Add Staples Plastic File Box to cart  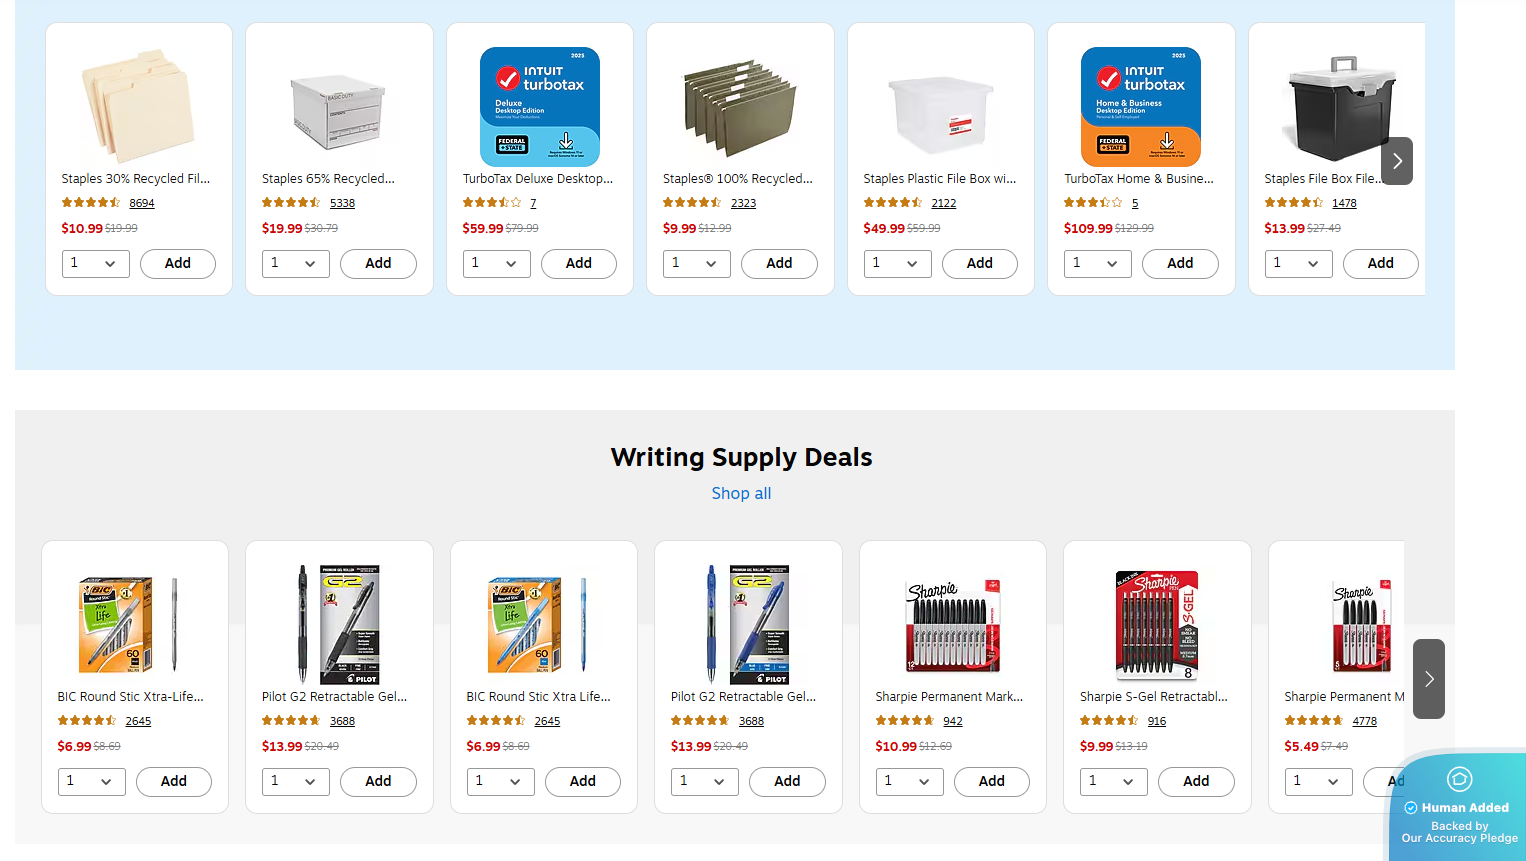pyautogui.click(x=979, y=264)
